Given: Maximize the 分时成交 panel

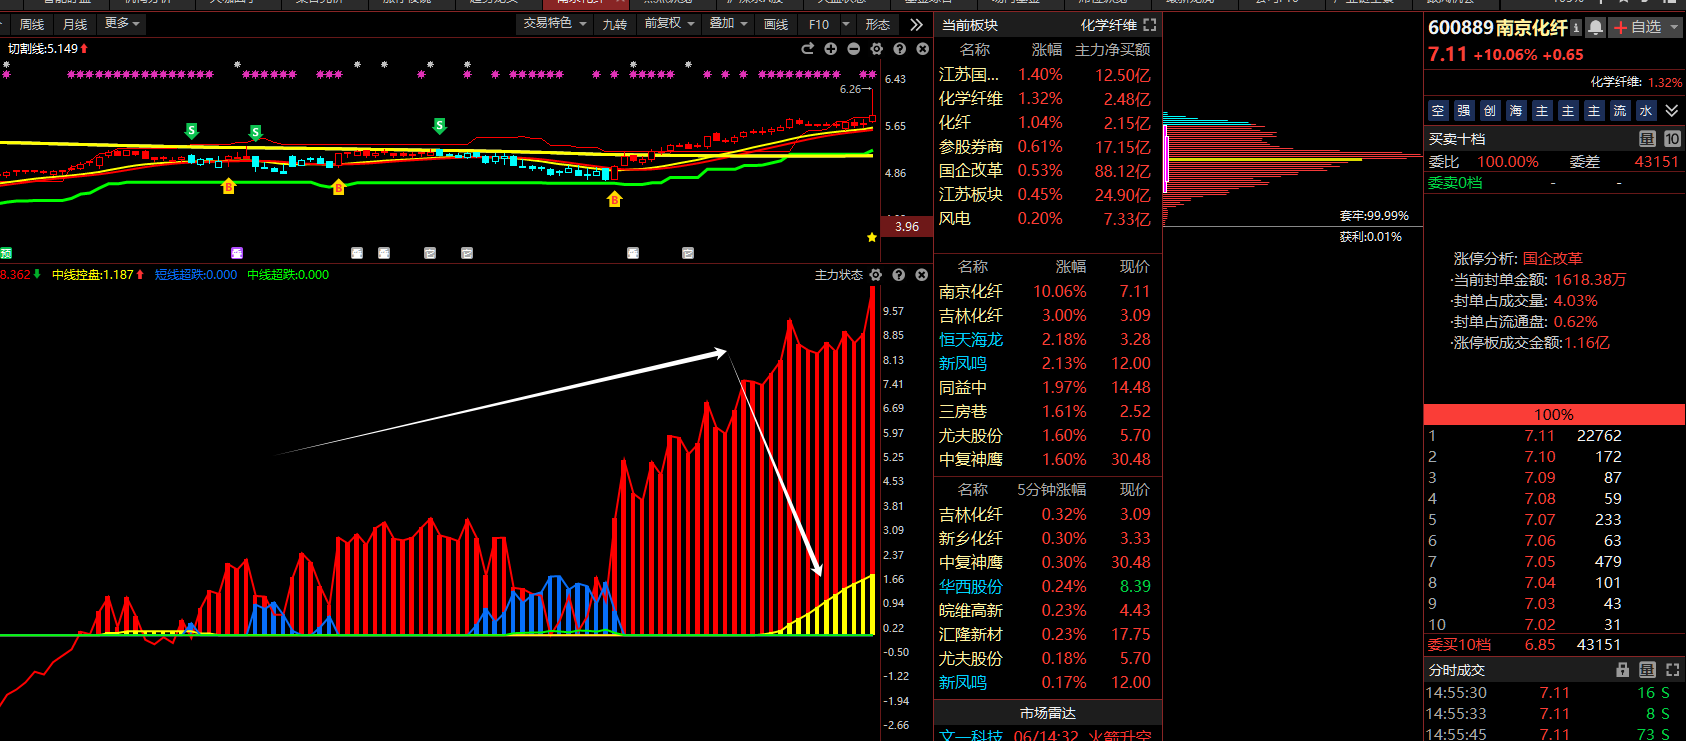Looking at the screenshot, I should (x=1672, y=670).
